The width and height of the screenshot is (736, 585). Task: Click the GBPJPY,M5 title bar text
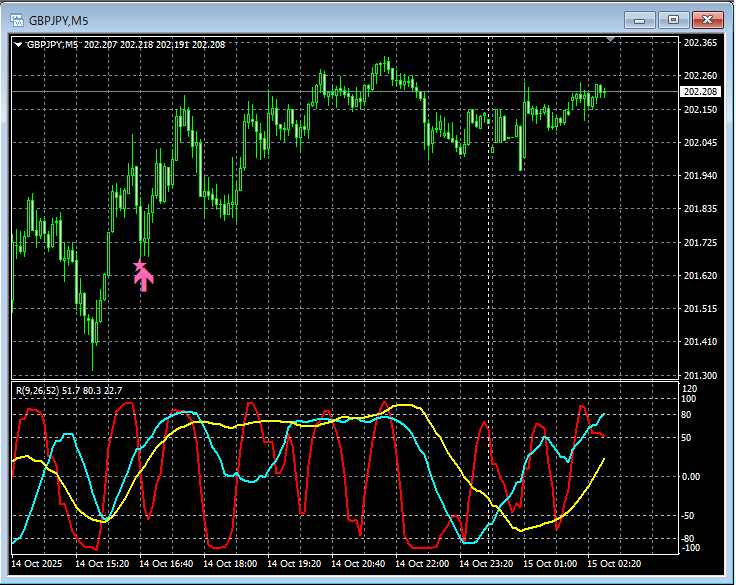[58, 21]
